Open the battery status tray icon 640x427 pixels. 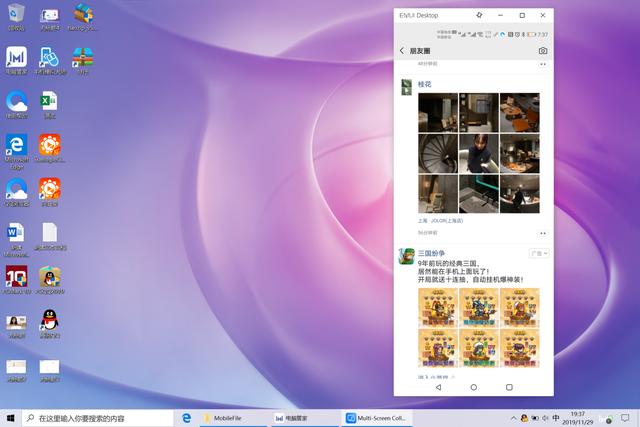tap(535, 418)
